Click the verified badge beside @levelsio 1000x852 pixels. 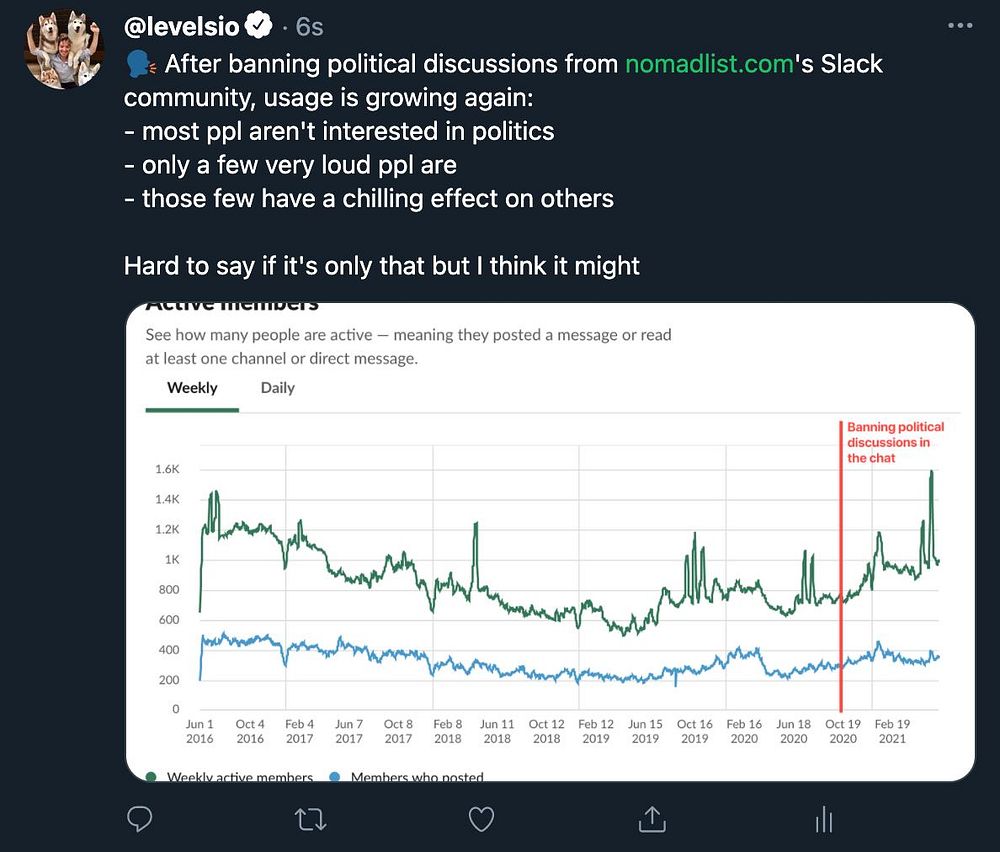[x=260, y=26]
